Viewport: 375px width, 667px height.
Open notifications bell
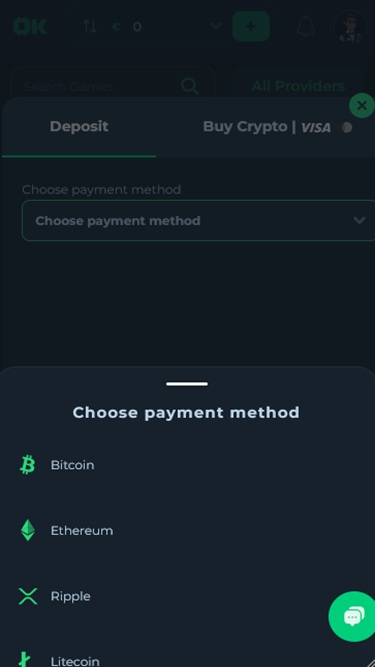[x=305, y=26]
